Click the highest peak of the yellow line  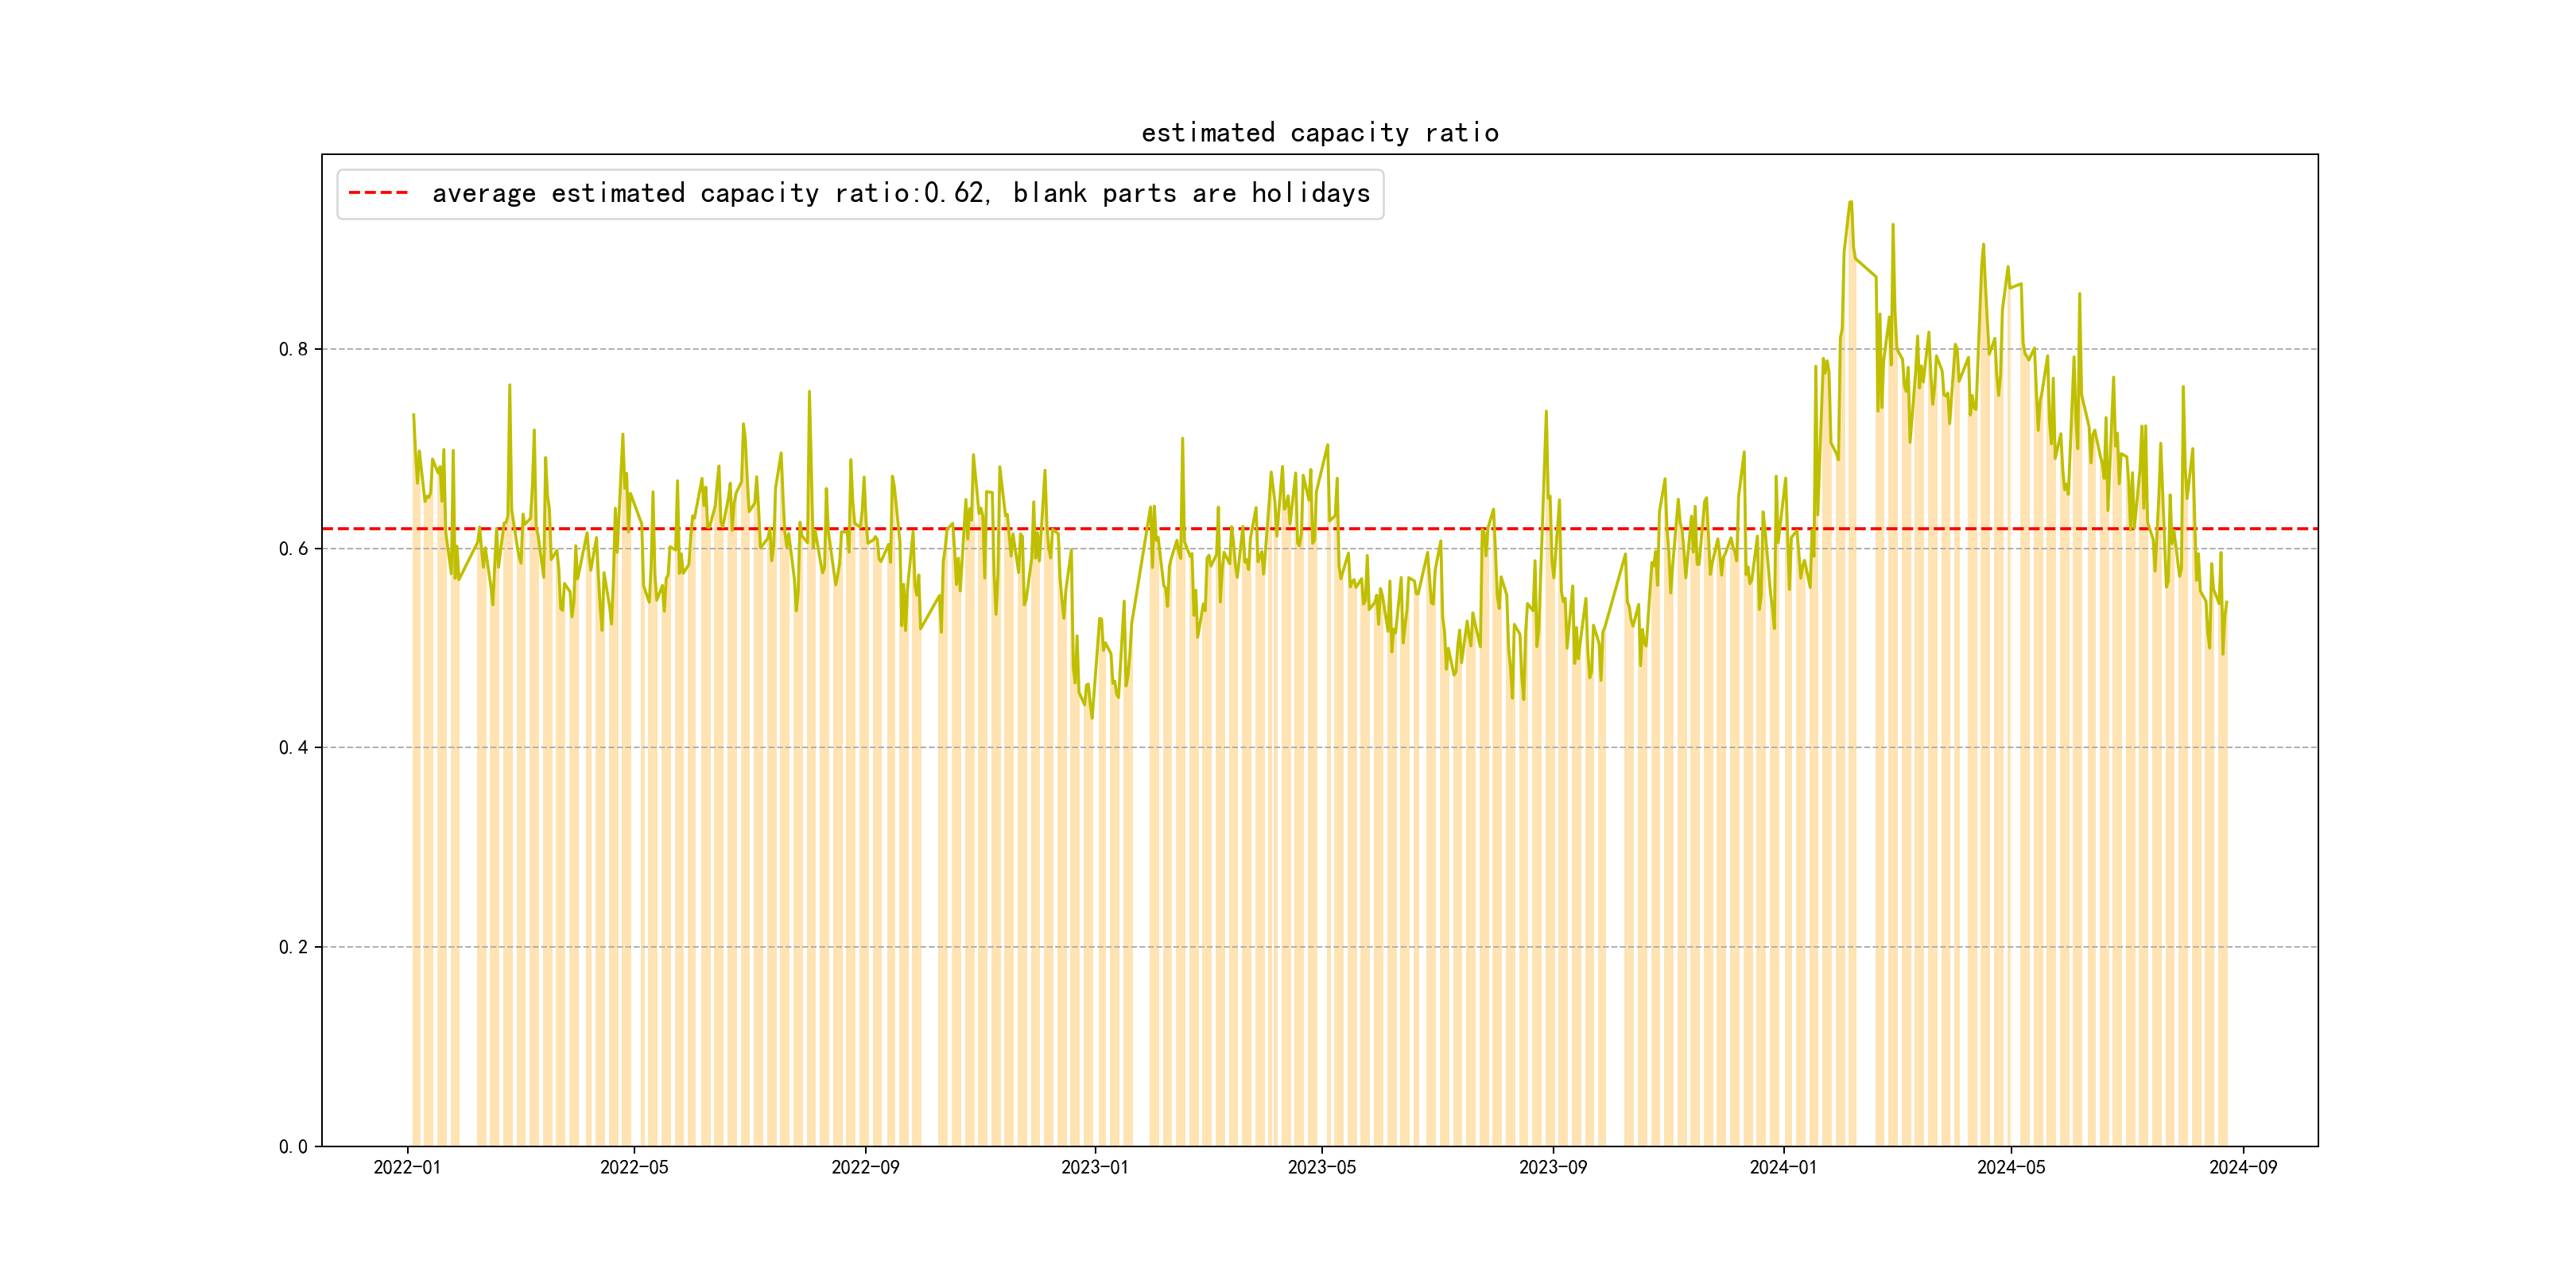(x=1850, y=203)
